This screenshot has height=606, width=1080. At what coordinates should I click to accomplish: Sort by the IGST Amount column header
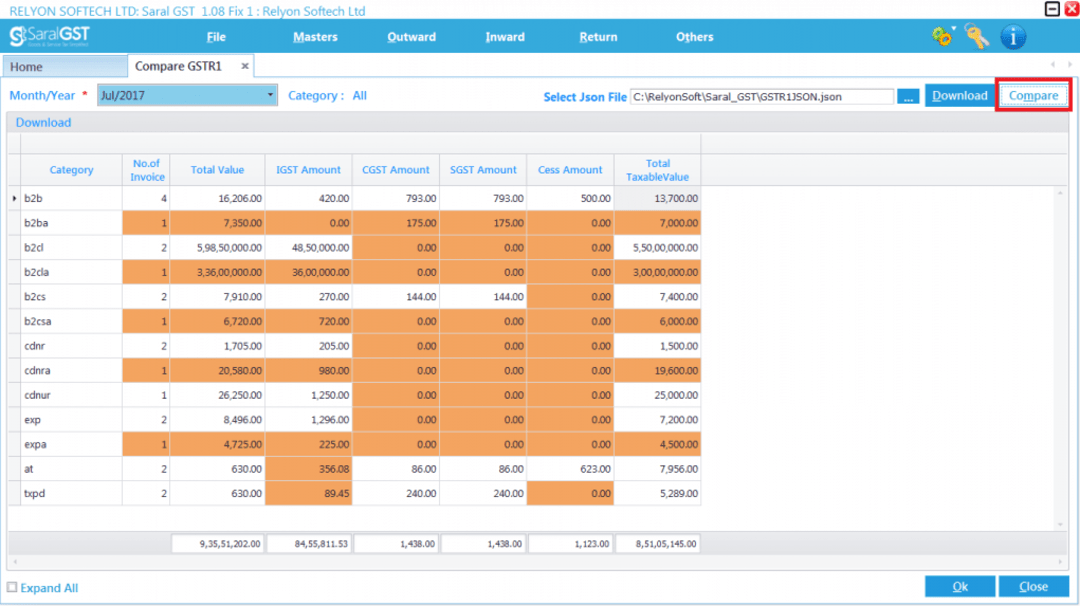308,170
